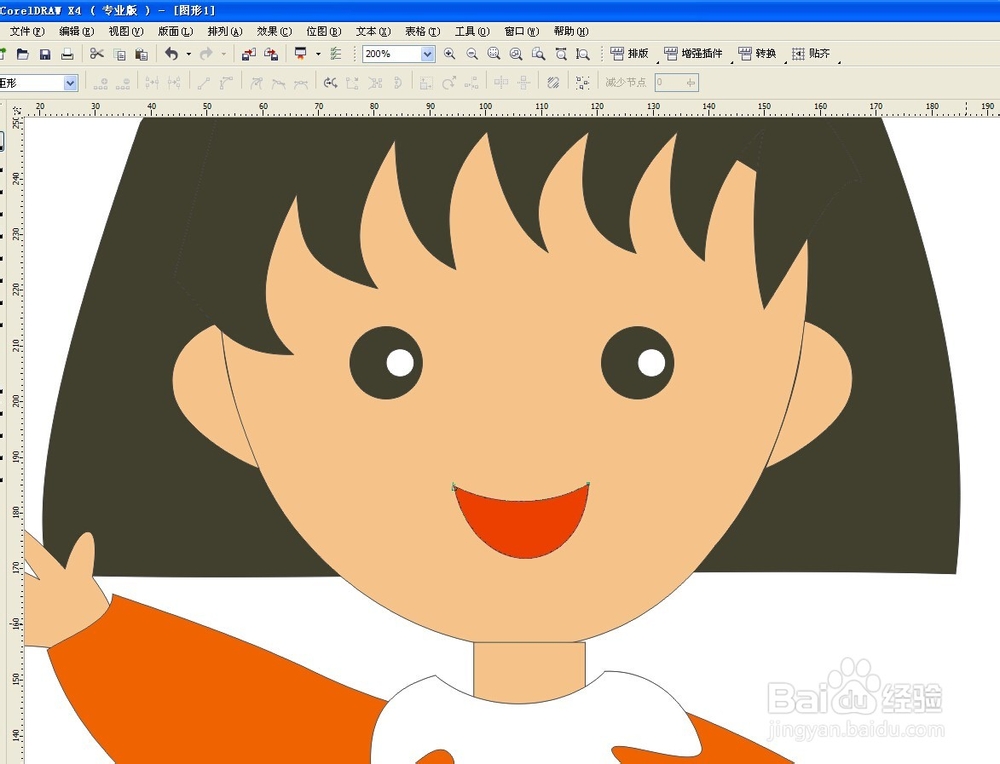Image resolution: width=1000 pixels, height=764 pixels.
Task: Open the 文件(F) menu
Action: coord(27,31)
